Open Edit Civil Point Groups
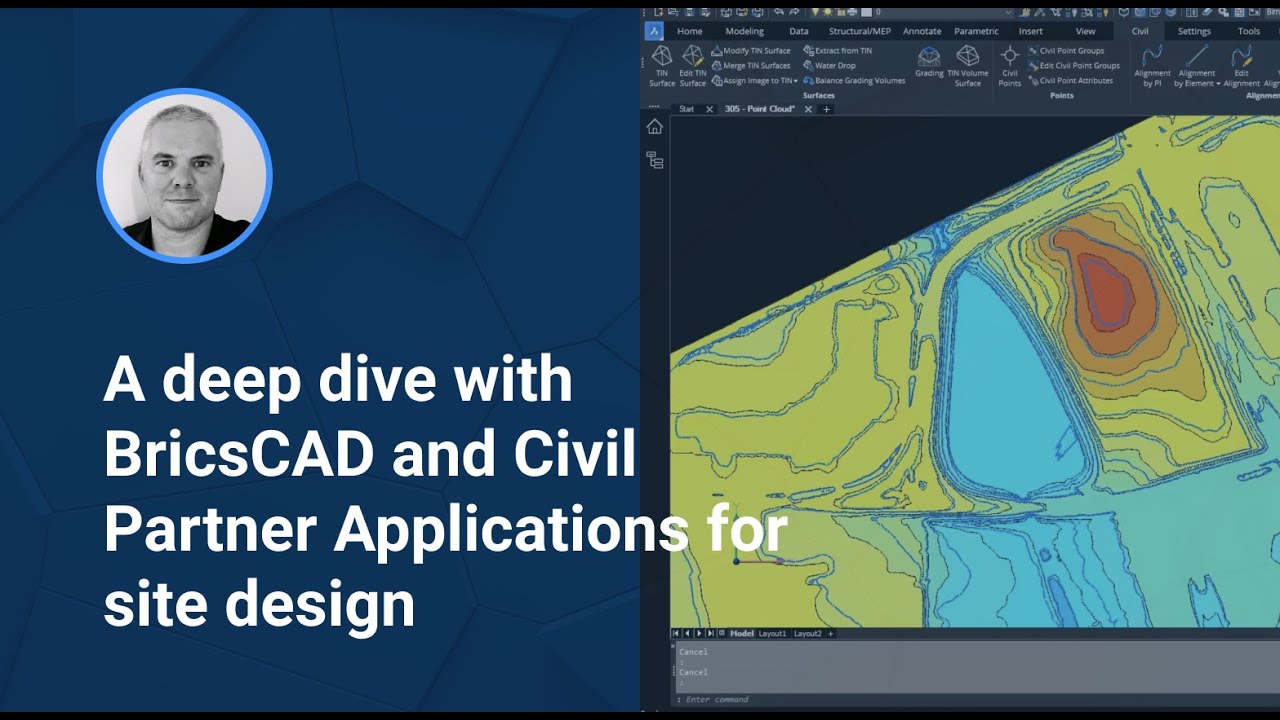Image resolution: width=1280 pixels, height=720 pixels. coord(1073,65)
